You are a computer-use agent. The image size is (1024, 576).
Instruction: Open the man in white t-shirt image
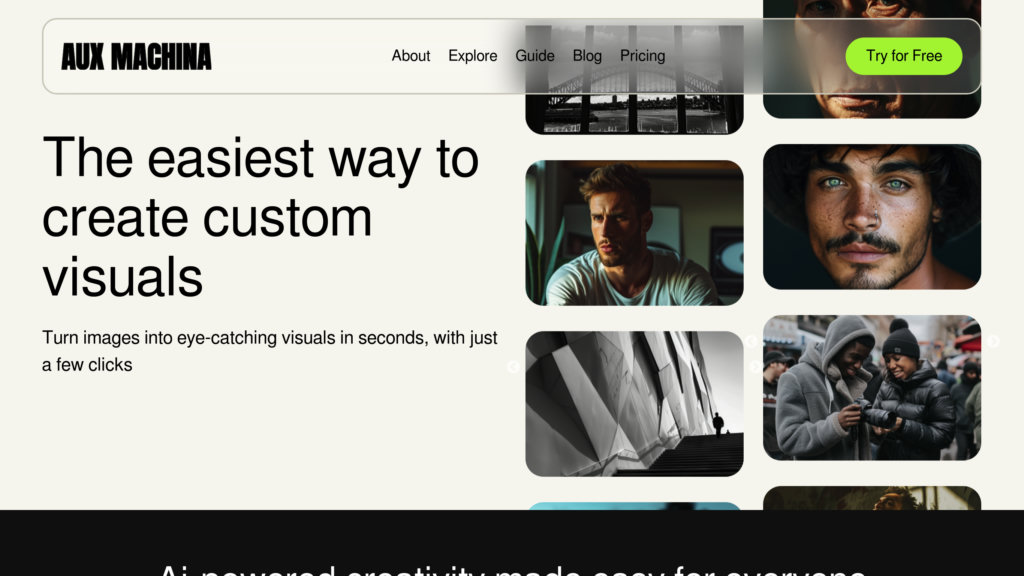(634, 232)
